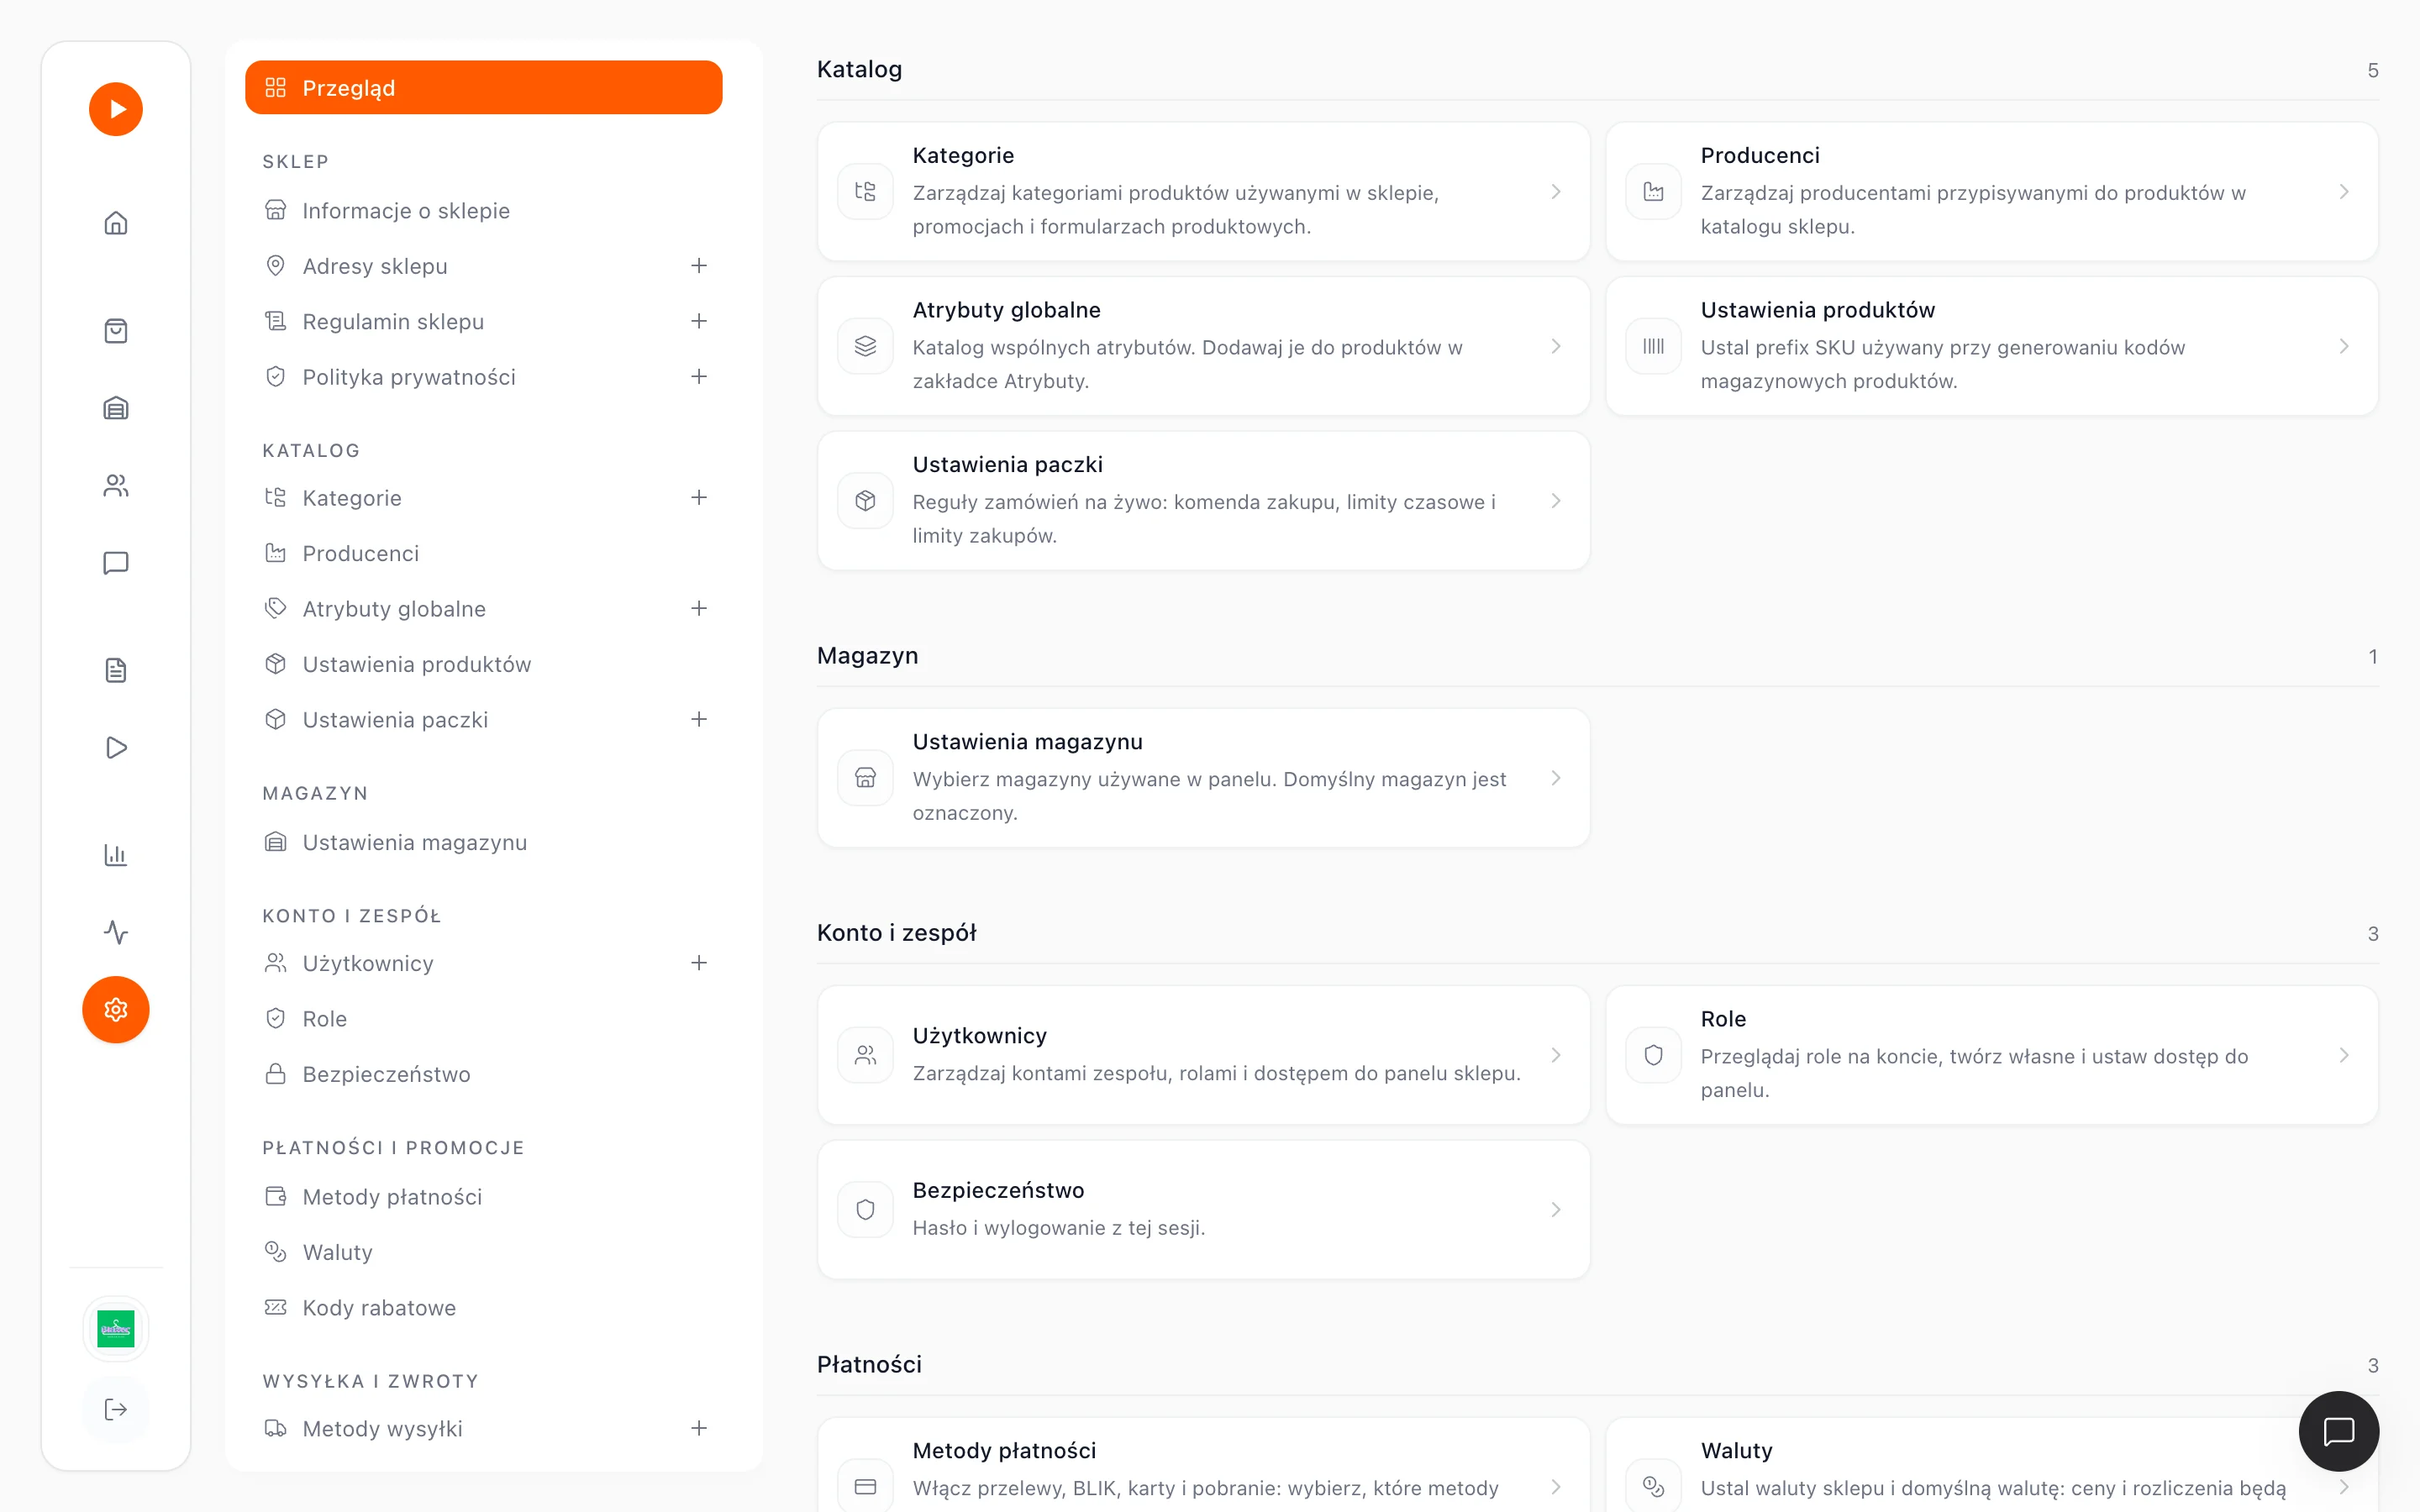Open Ustawienia produktów in the sidebar
Screen dimensions: 2420x1512
pyautogui.click(x=484, y=665)
